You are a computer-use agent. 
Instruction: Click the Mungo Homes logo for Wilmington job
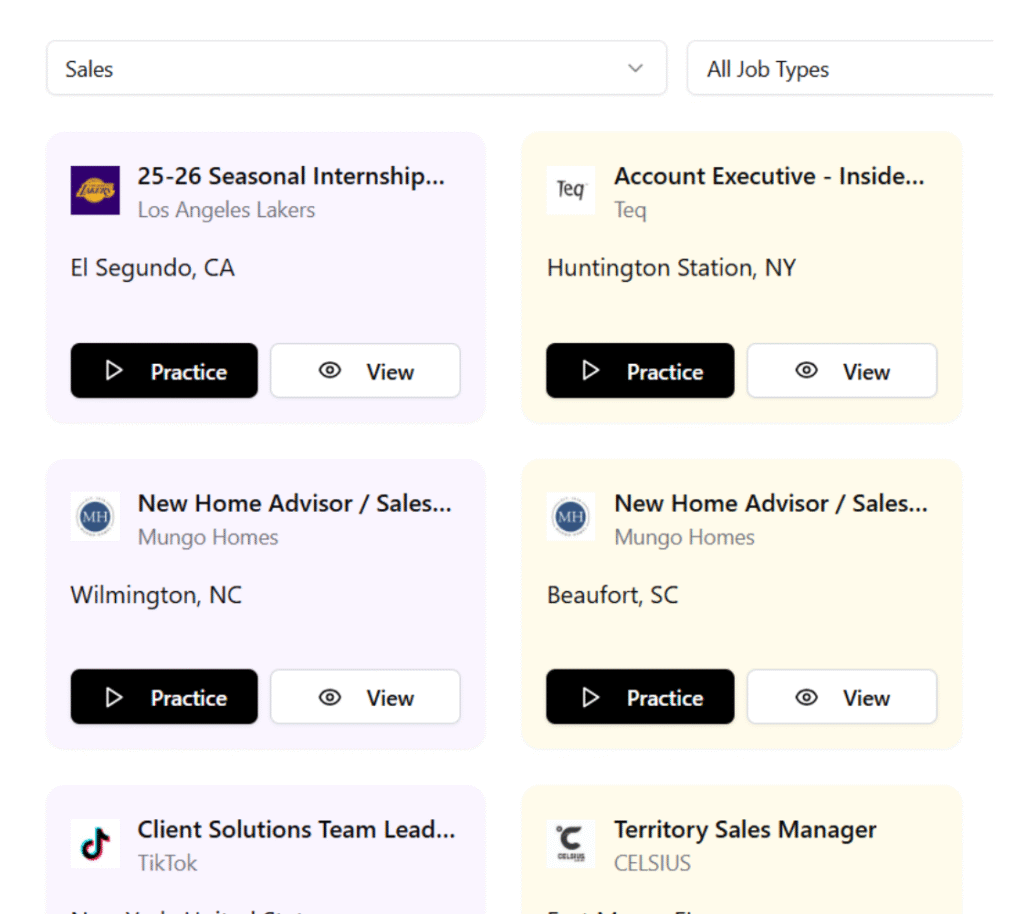click(x=95, y=517)
